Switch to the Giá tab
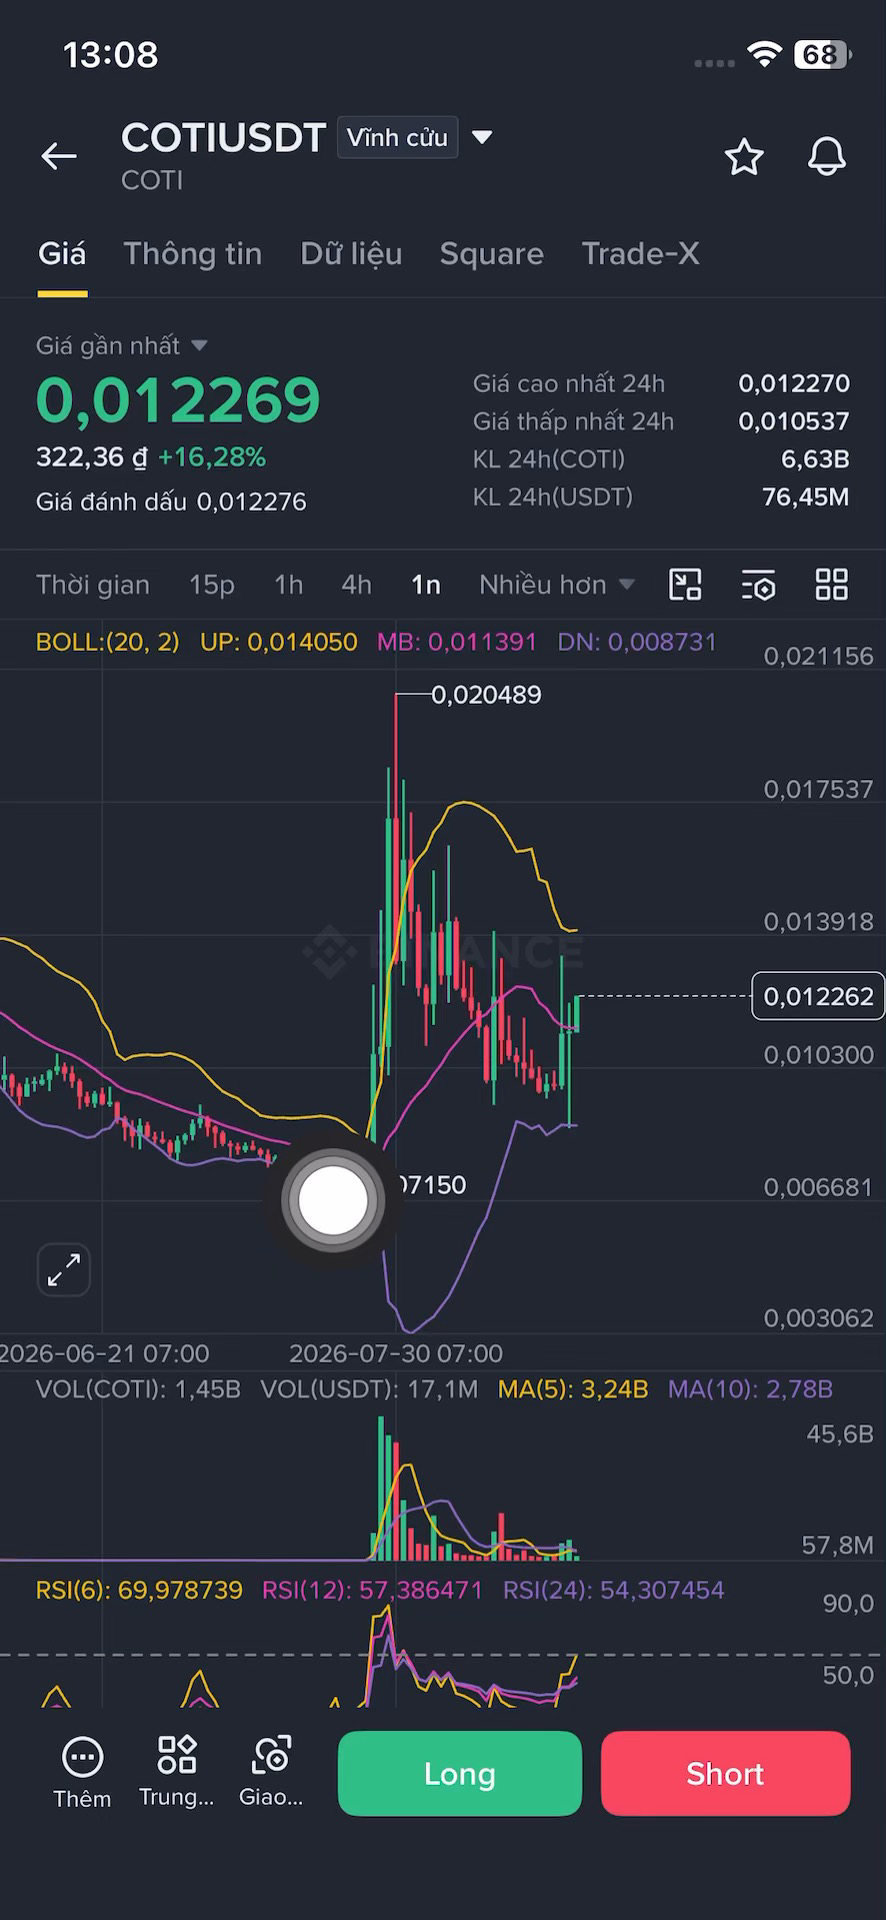 pyautogui.click(x=62, y=254)
